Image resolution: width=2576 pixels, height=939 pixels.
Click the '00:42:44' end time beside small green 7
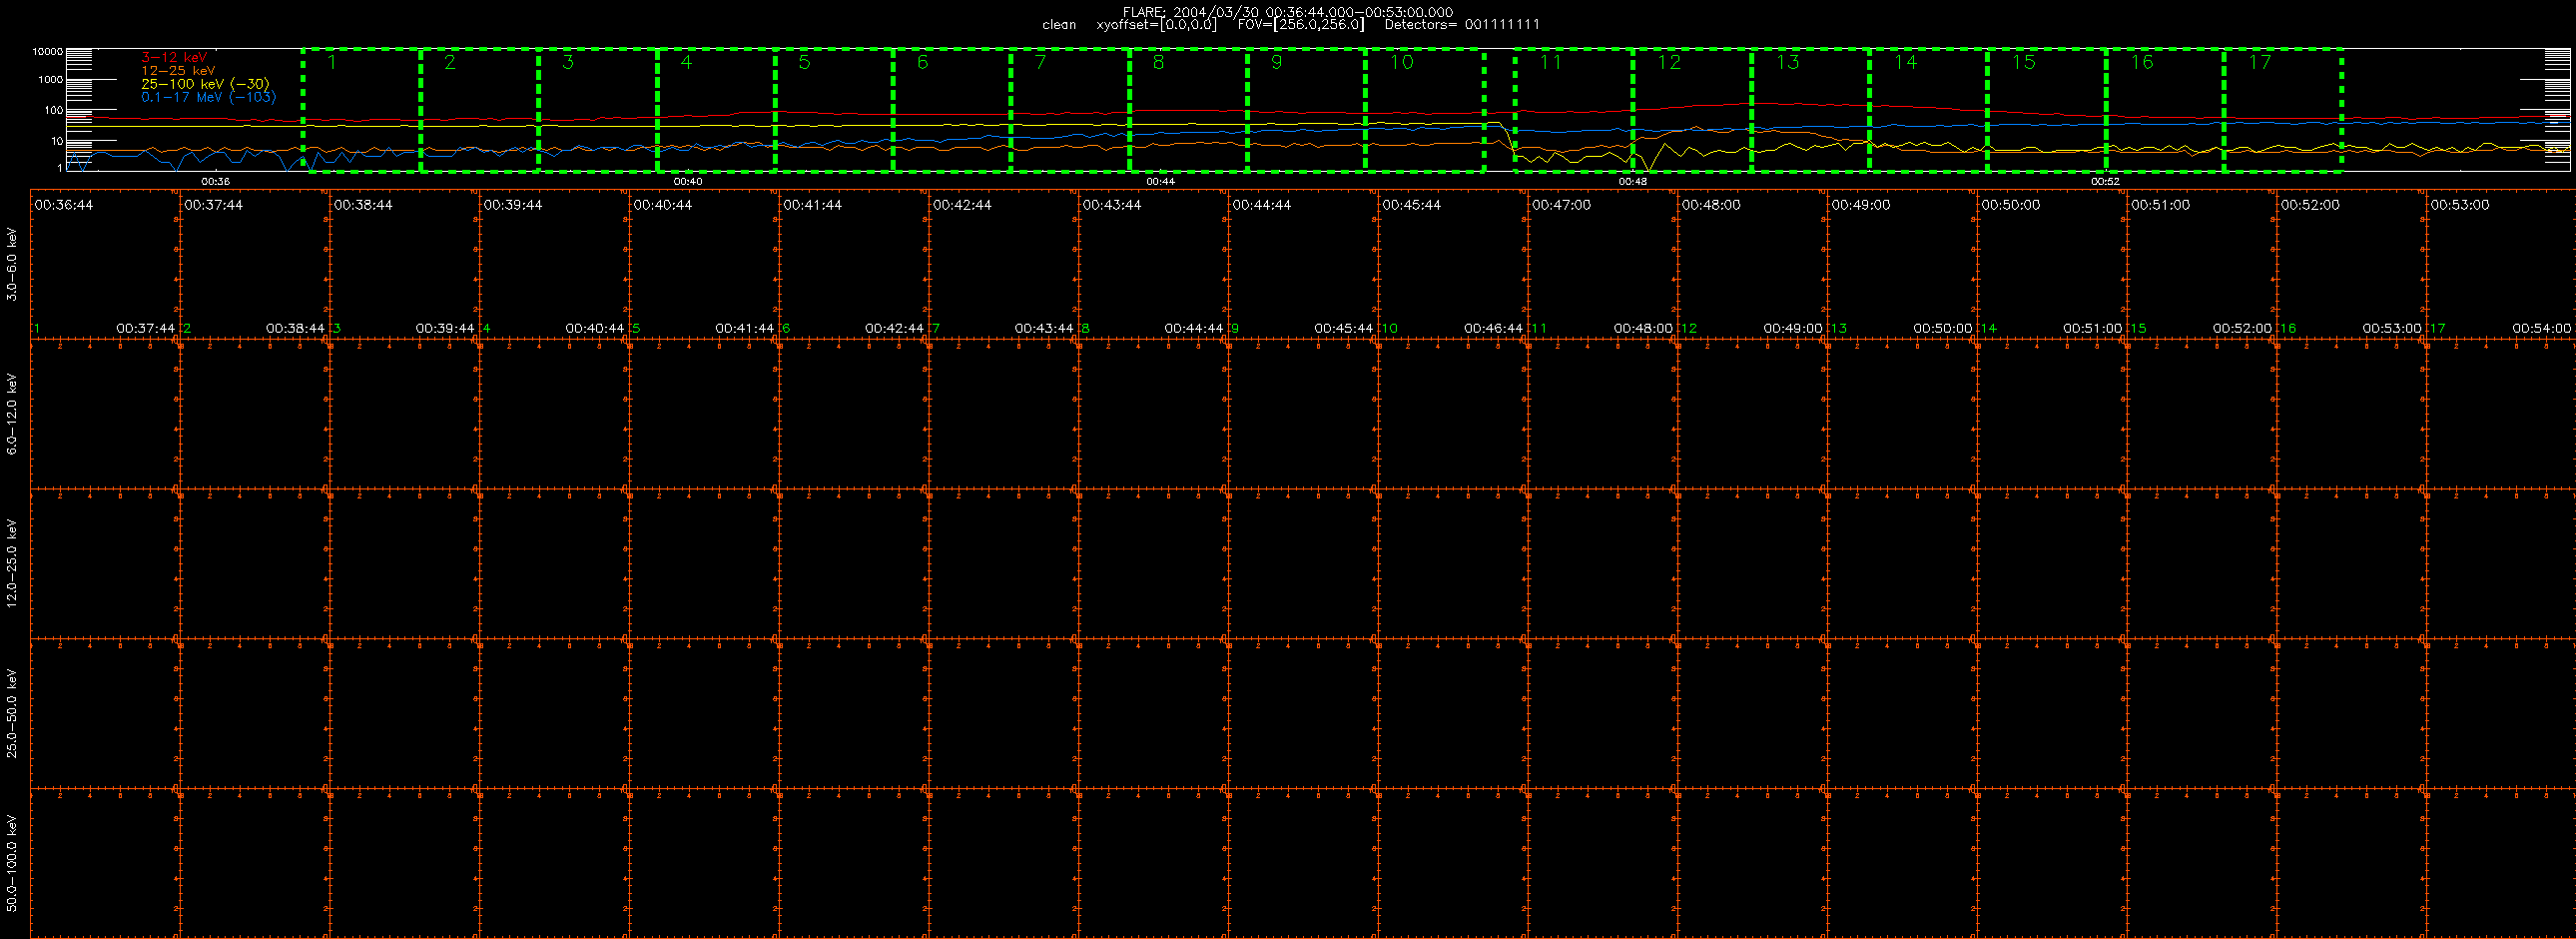894,328
